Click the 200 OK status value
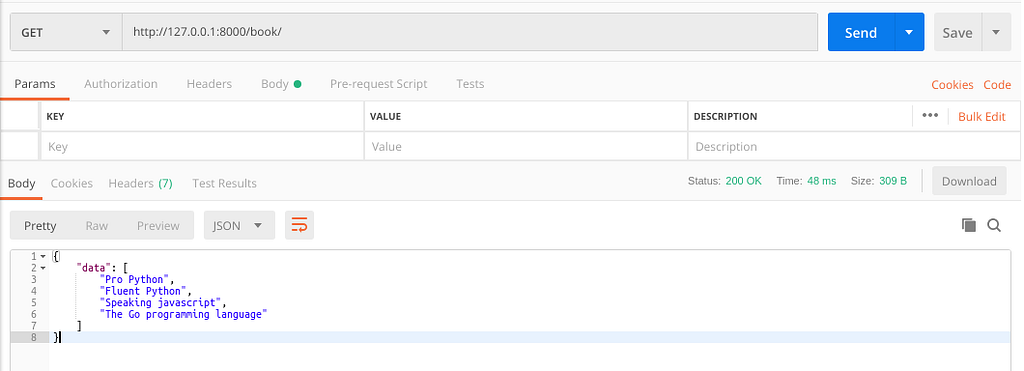Screen dimensions: 1024x371 coord(743,181)
